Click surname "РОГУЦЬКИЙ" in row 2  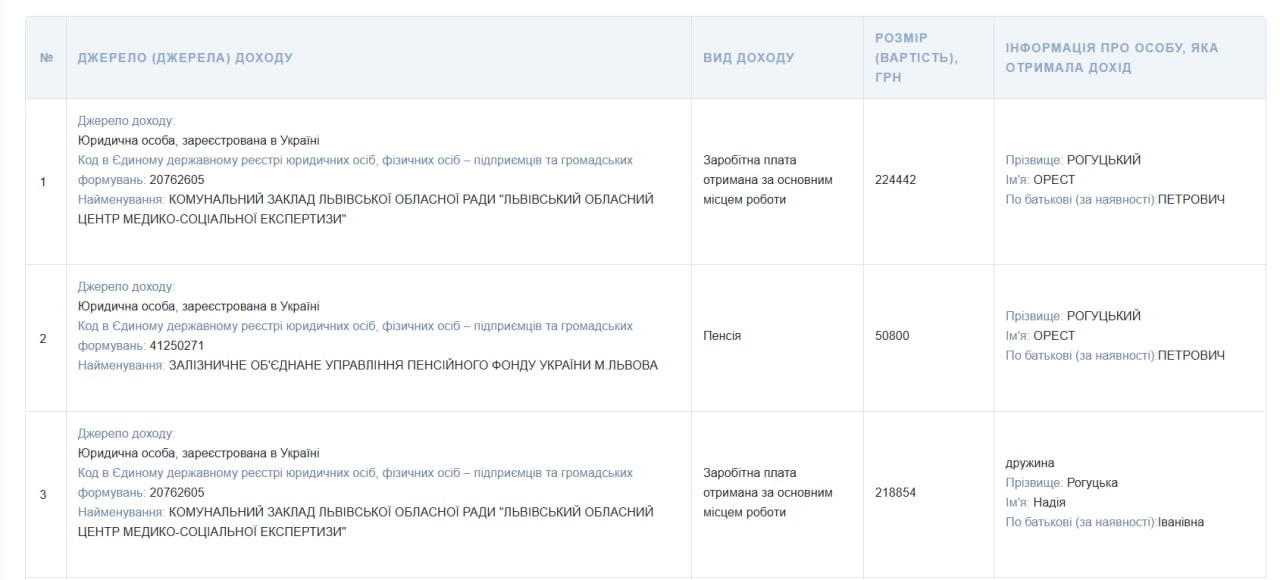(1103, 316)
